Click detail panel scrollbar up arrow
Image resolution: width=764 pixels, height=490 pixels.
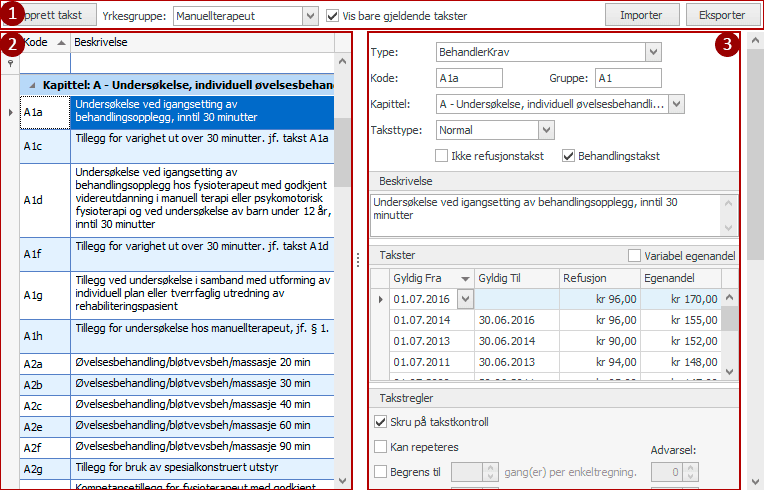(x=755, y=41)
